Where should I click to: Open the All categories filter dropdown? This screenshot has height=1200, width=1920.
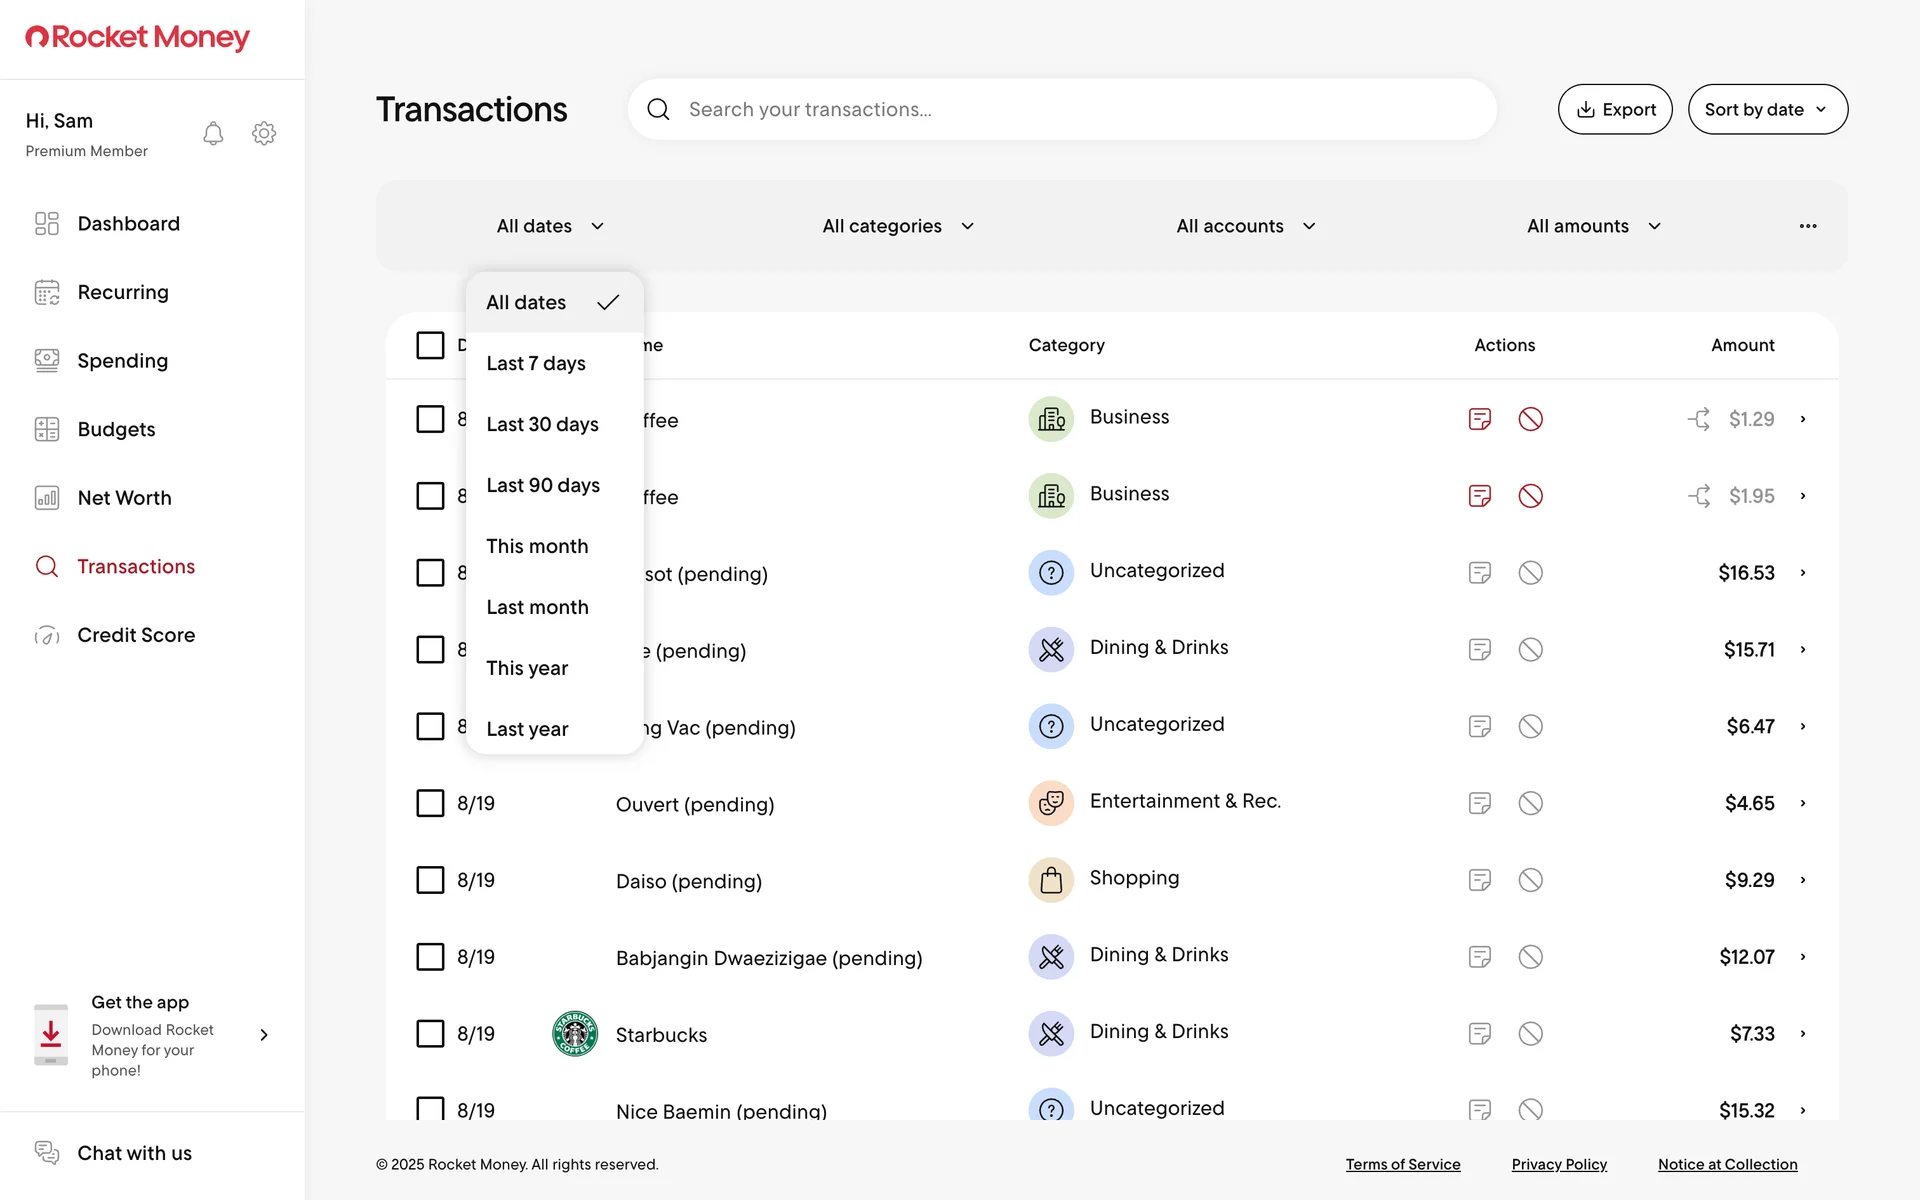tap(897, 226)
